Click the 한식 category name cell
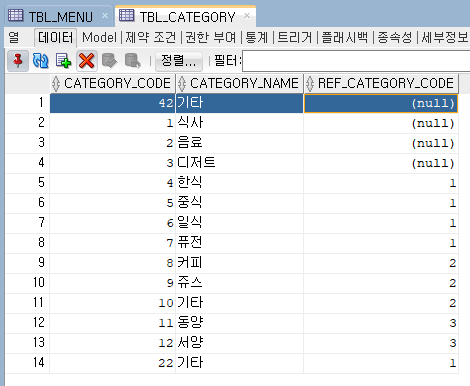 point(240,183)
